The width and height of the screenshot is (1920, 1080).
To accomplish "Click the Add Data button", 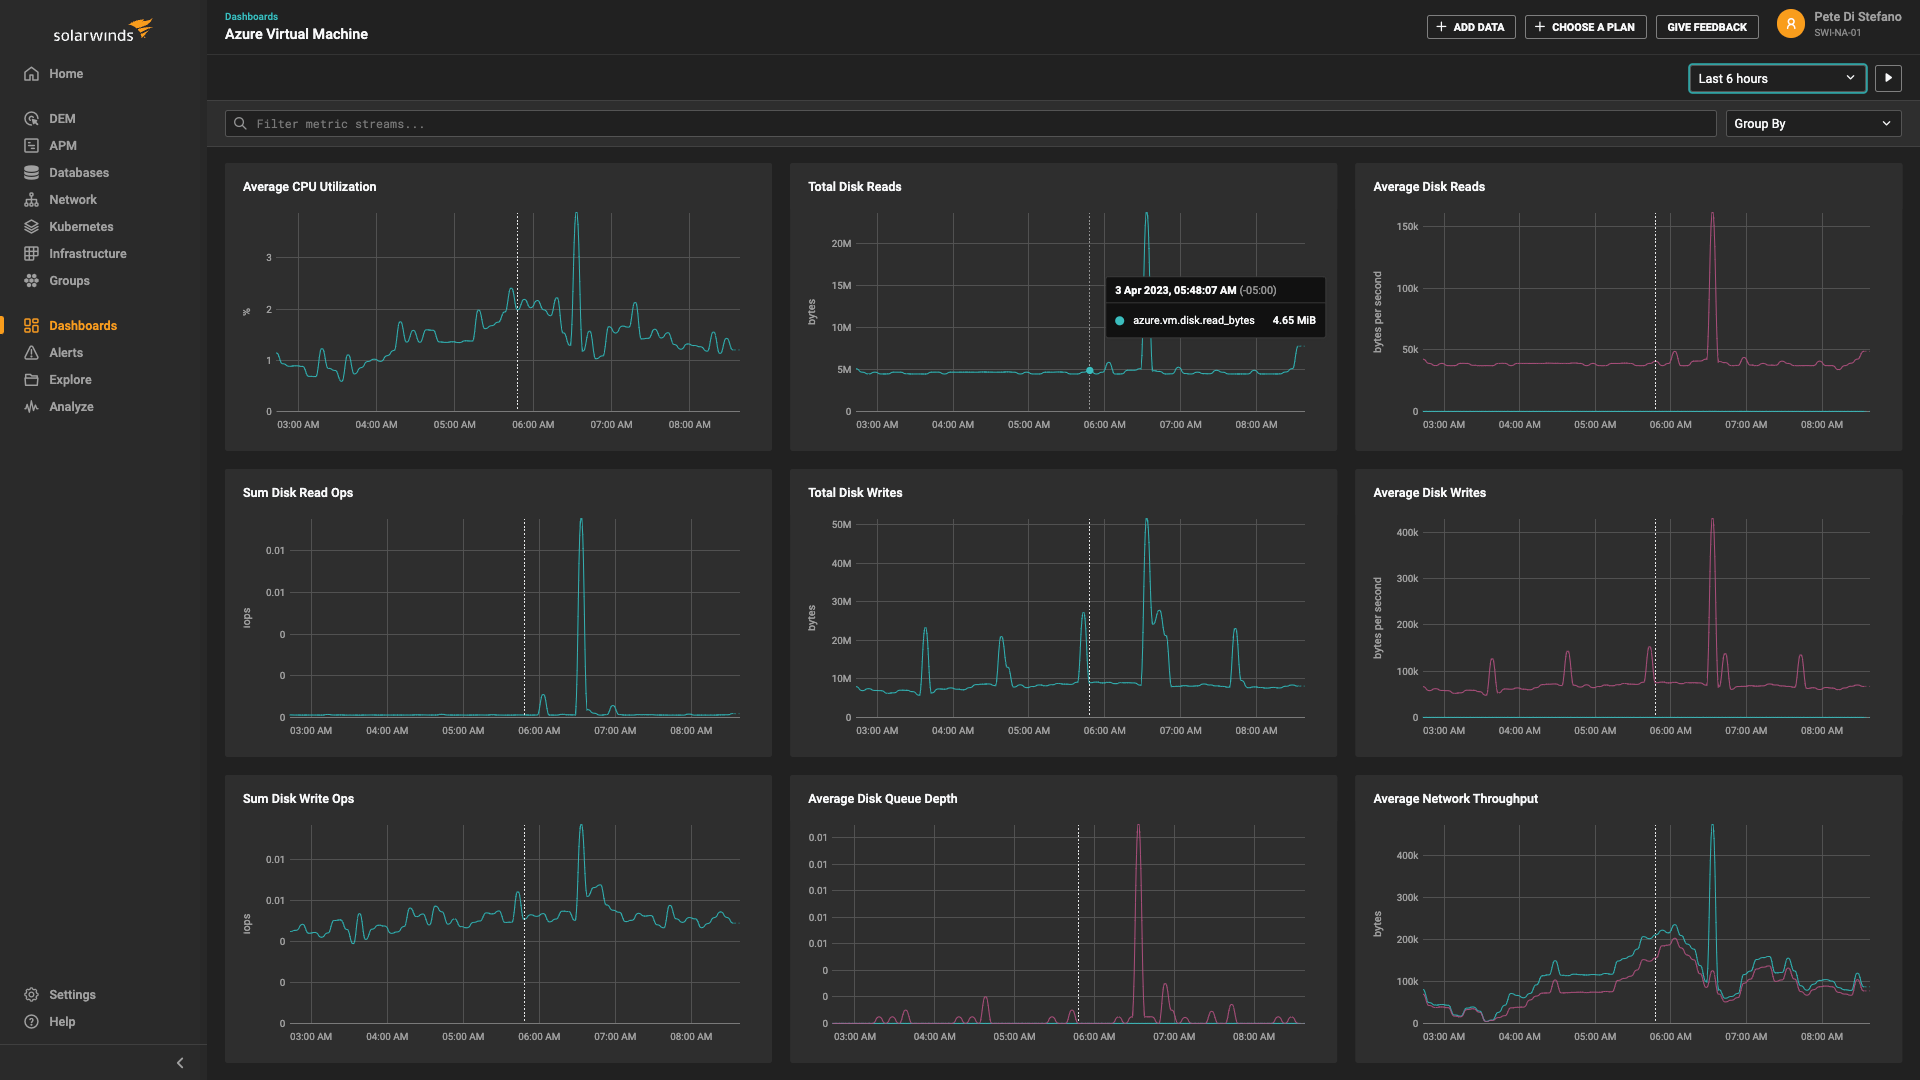I will (1470, 27).
